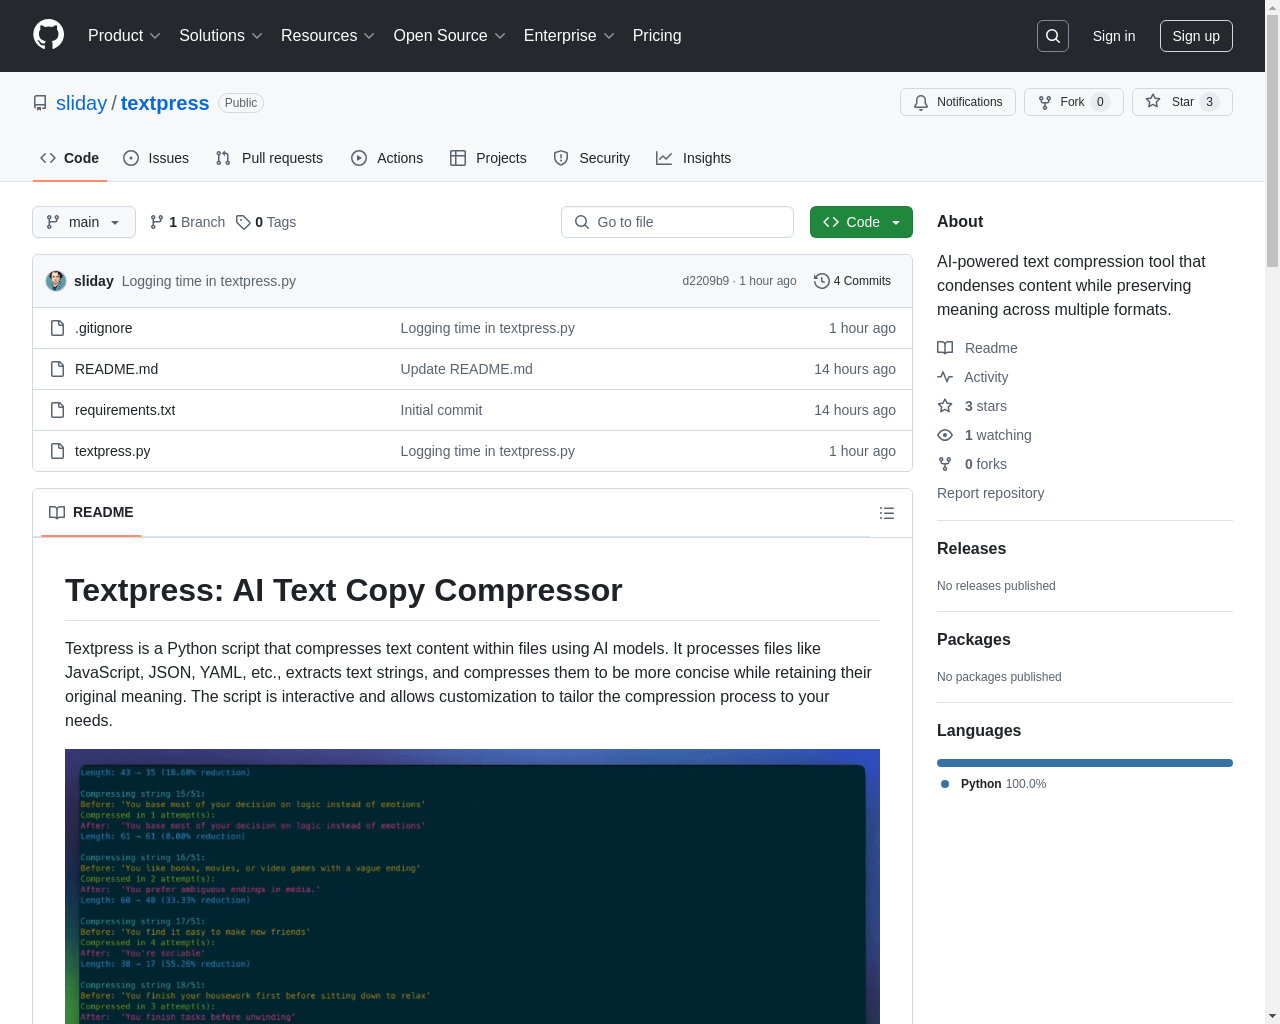Open the search magnifier button
This screenshot has width=1280, height=1024.
tap(1053, 36)
